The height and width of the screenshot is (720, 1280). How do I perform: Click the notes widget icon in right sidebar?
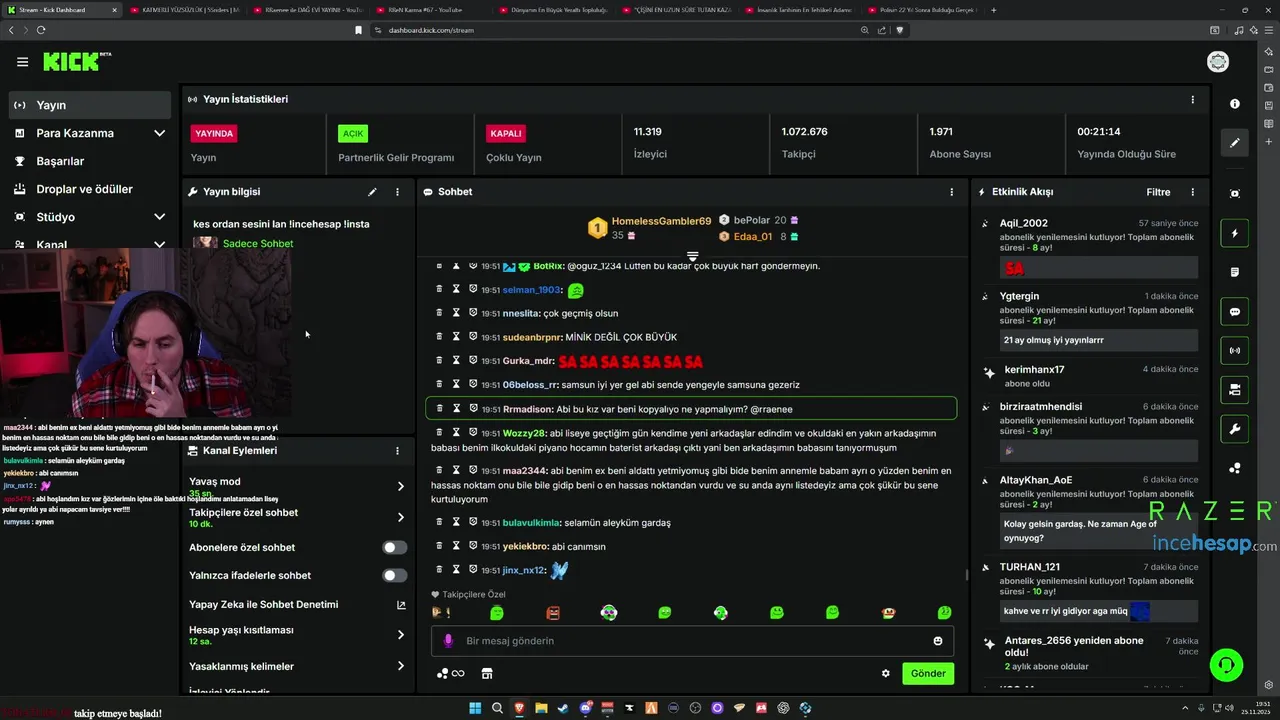point(1235,272)
